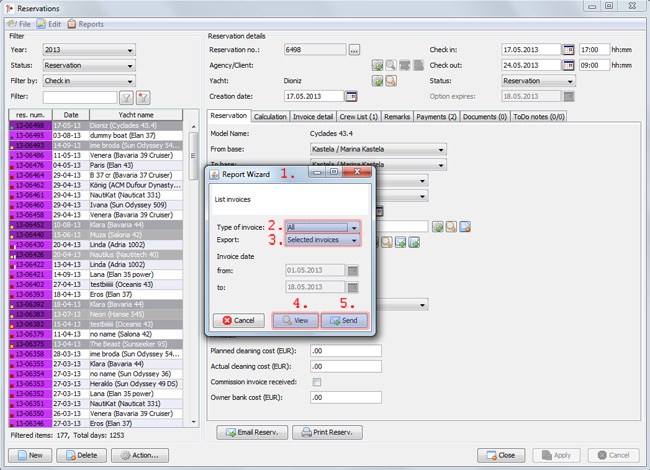Select reservation row 13-06353 Heraklo (Sun Odyssey 49 DS)

click(96, 384)
